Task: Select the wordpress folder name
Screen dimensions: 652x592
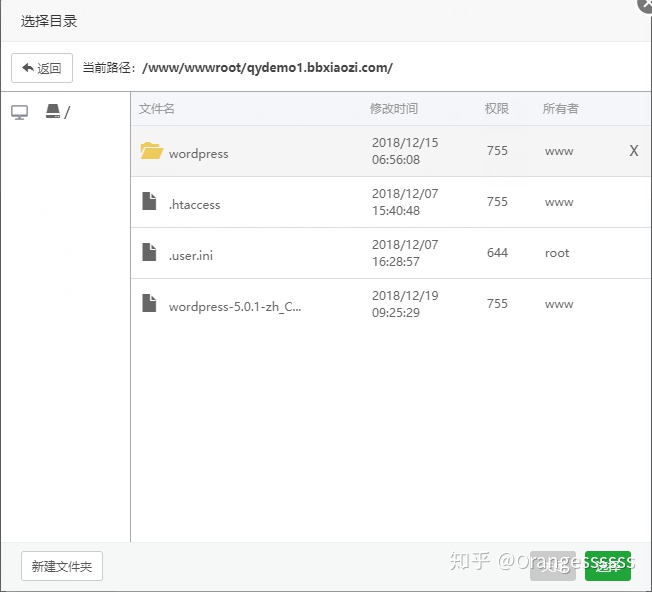Action: (x=198, y=154)
